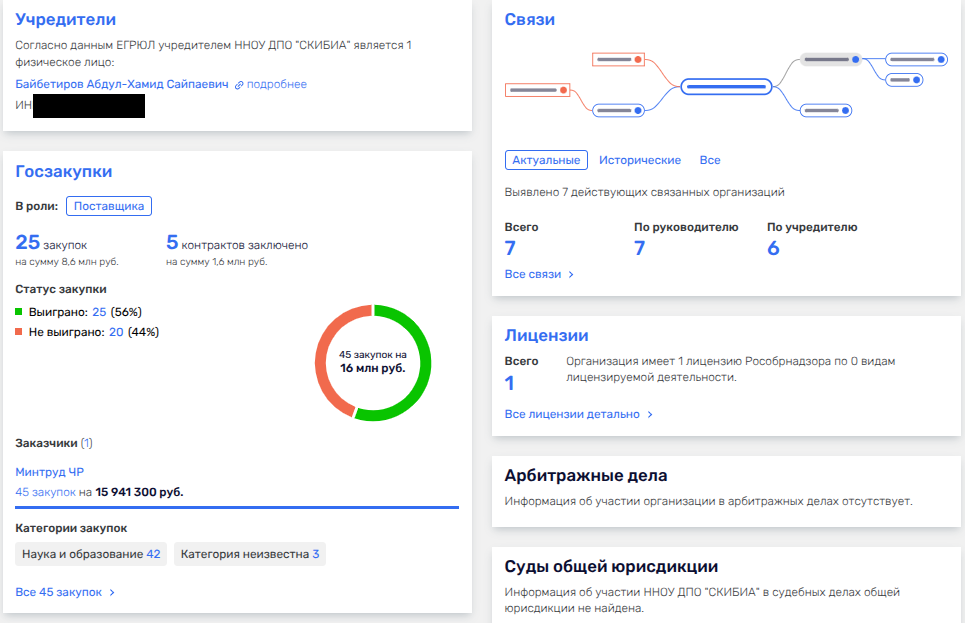The width and height of the screenshot is (965, 623).
Task: Click the donut chart of purchases
Action: click(x=373, y=362)
